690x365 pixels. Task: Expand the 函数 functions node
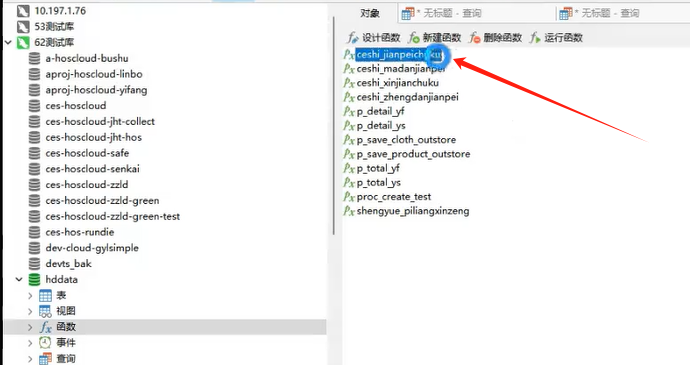(x=30, y=327)
